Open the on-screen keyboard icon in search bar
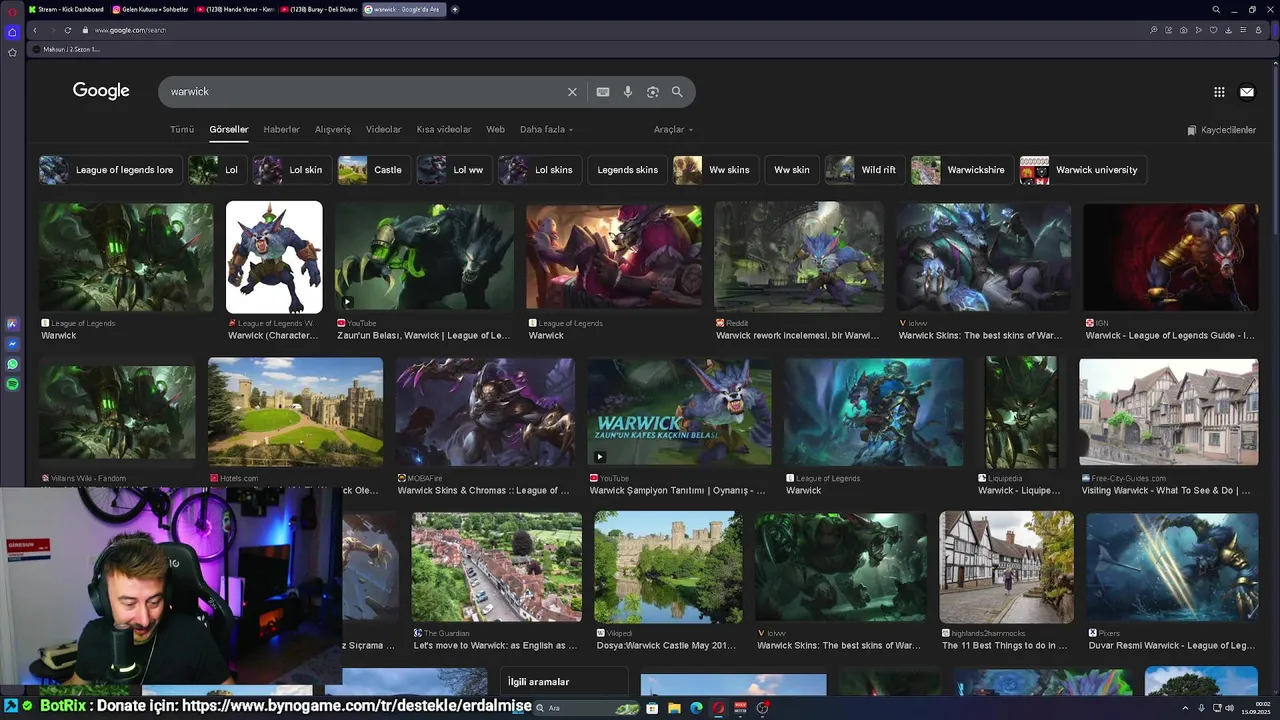Viewport: 1280px width, 720px height. click(603, 92)
